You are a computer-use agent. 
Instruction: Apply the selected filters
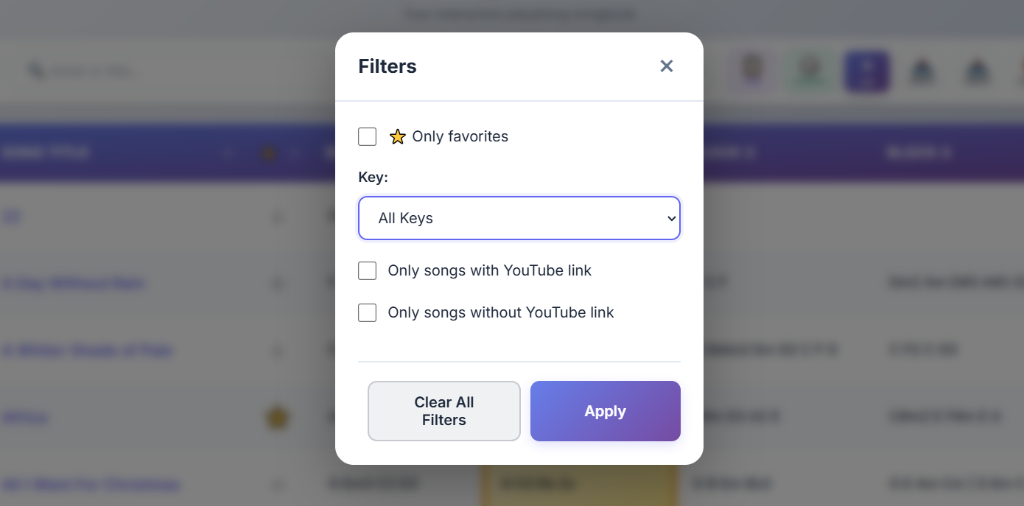tap(605, 411)
